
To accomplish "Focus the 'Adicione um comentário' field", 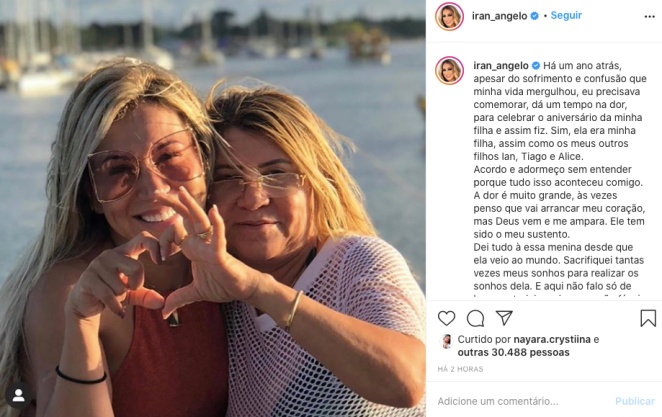I will tap(515, 400).
